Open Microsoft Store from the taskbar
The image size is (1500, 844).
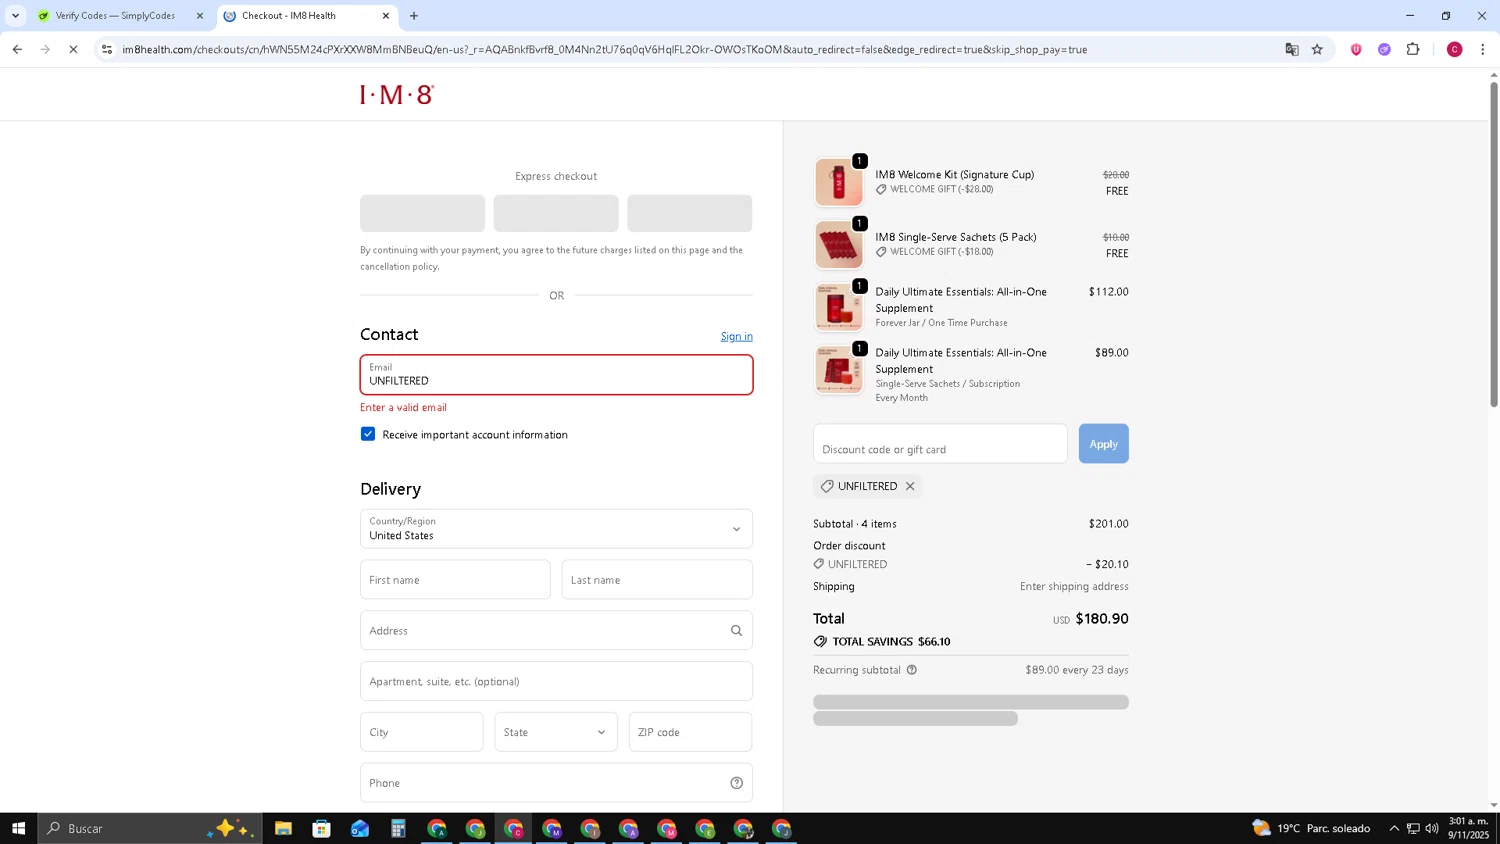(x=321, y=828)
